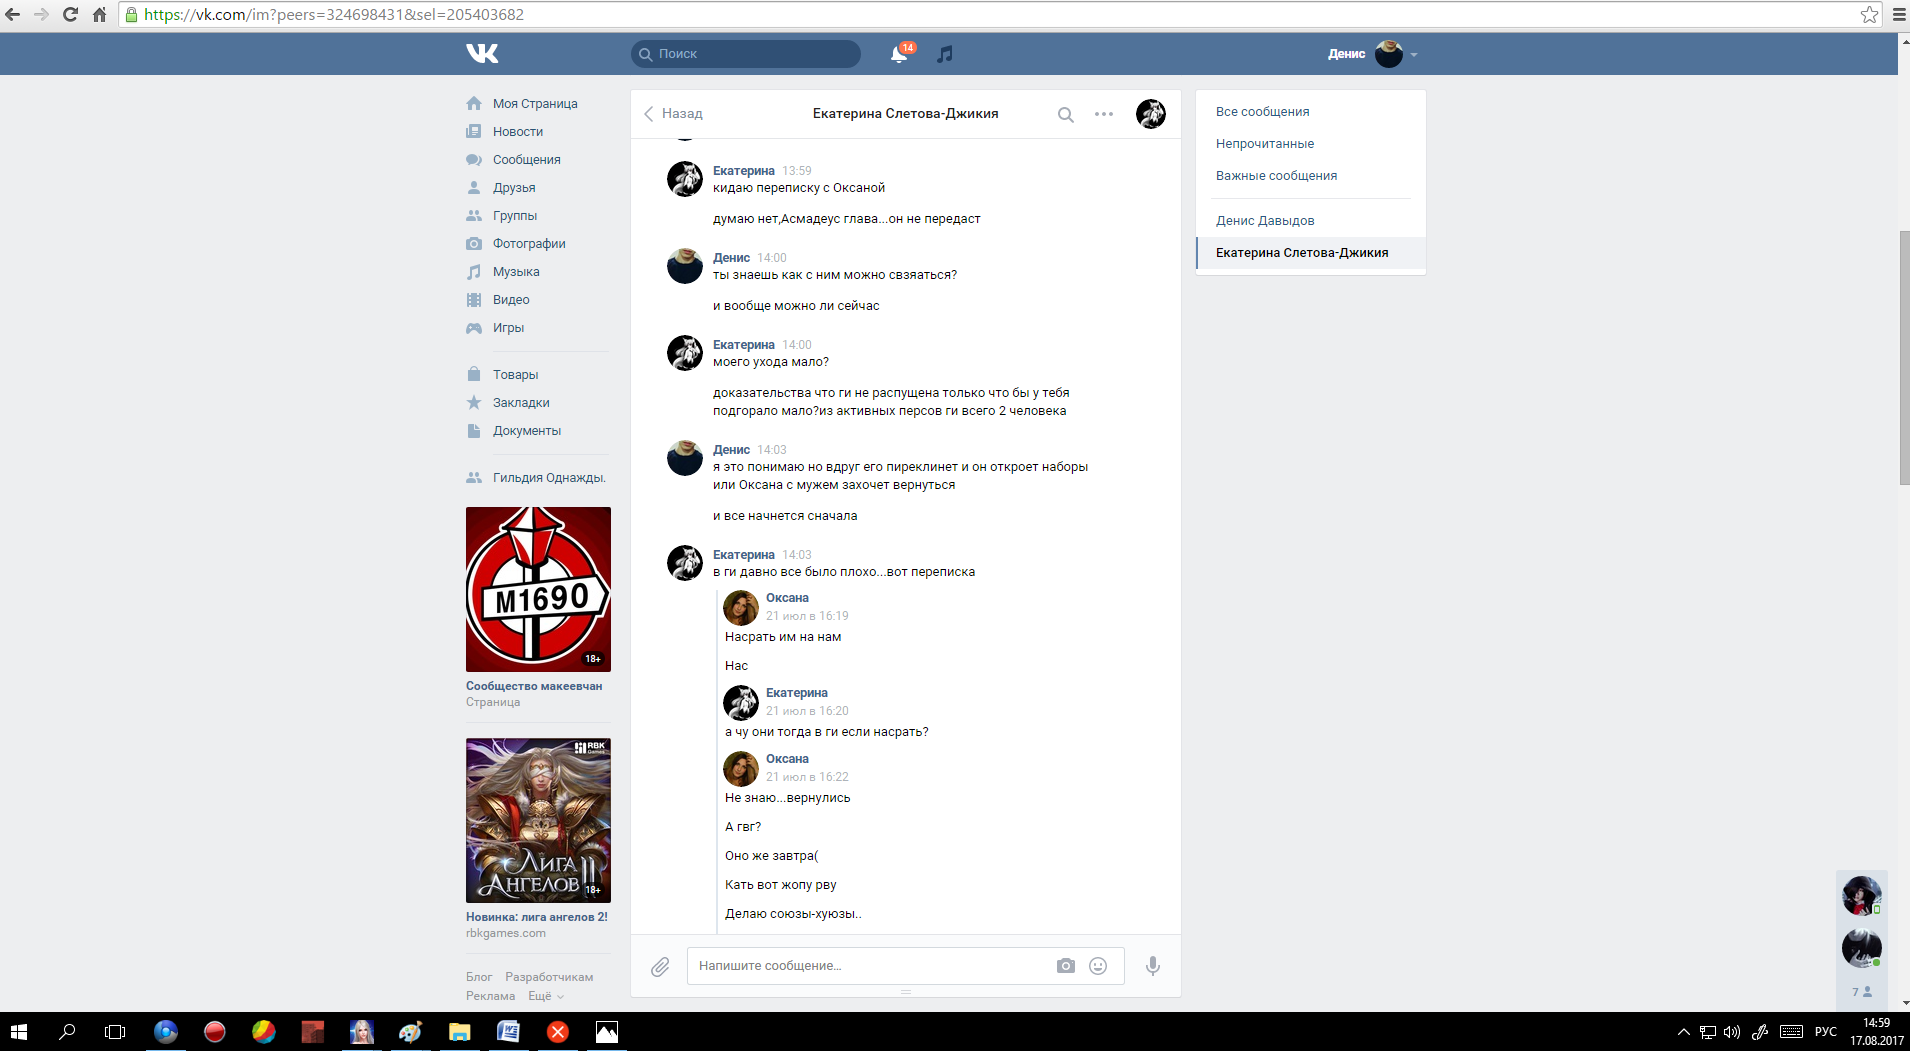This screenshot has height=1051, width=1910.
Task: Click the search field in VK header
Action: pos(746,54)
